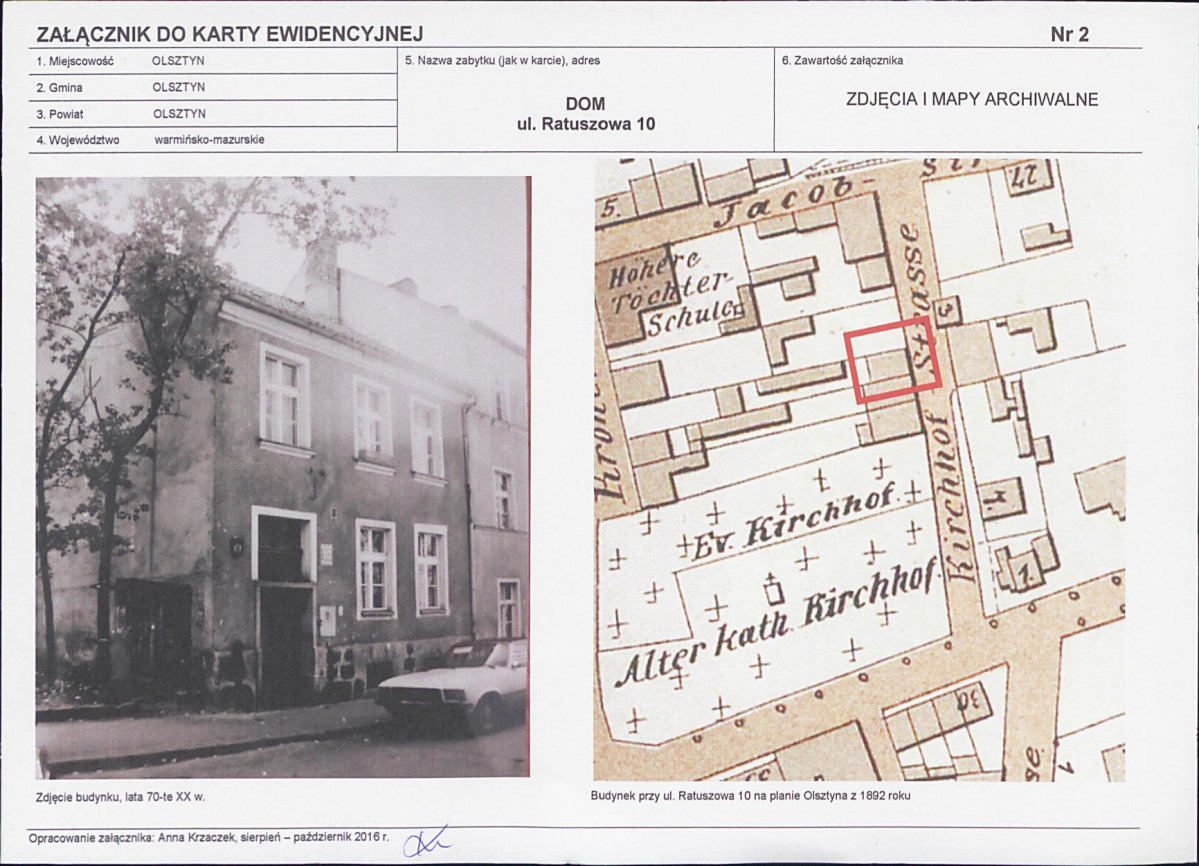Select the "2. Gmina" field row
The height and width of the screenshot is (866, 1199).
216,88
